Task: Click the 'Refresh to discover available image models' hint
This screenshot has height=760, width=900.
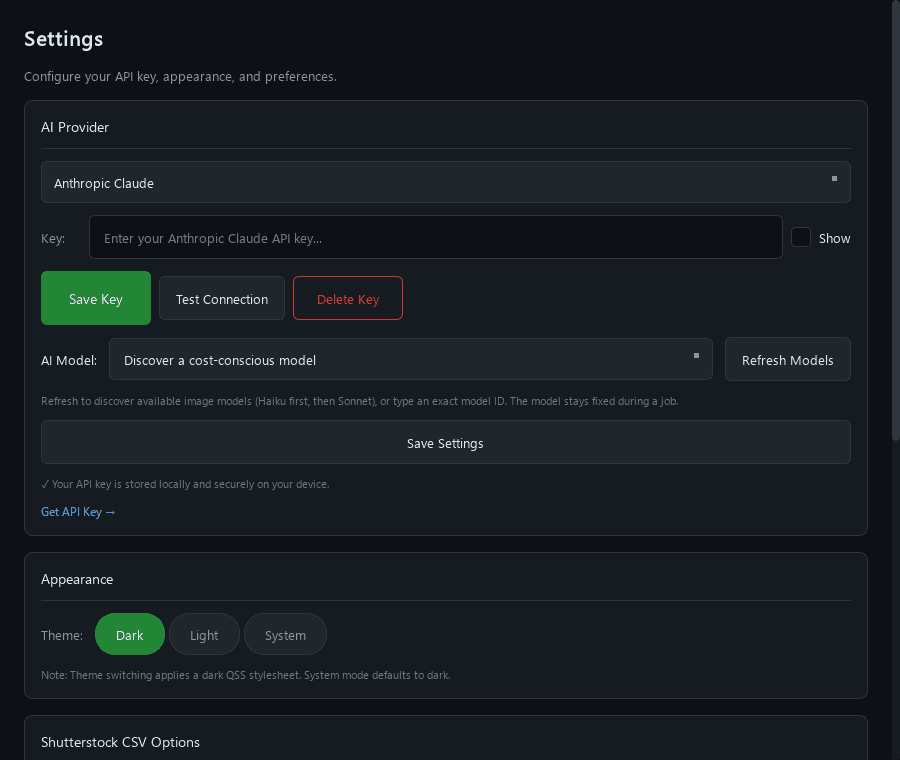Action: click(359, 401)
